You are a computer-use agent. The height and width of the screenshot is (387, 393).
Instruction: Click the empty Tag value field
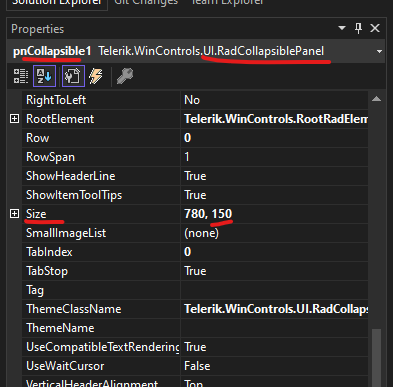click(x=274, y=290)
